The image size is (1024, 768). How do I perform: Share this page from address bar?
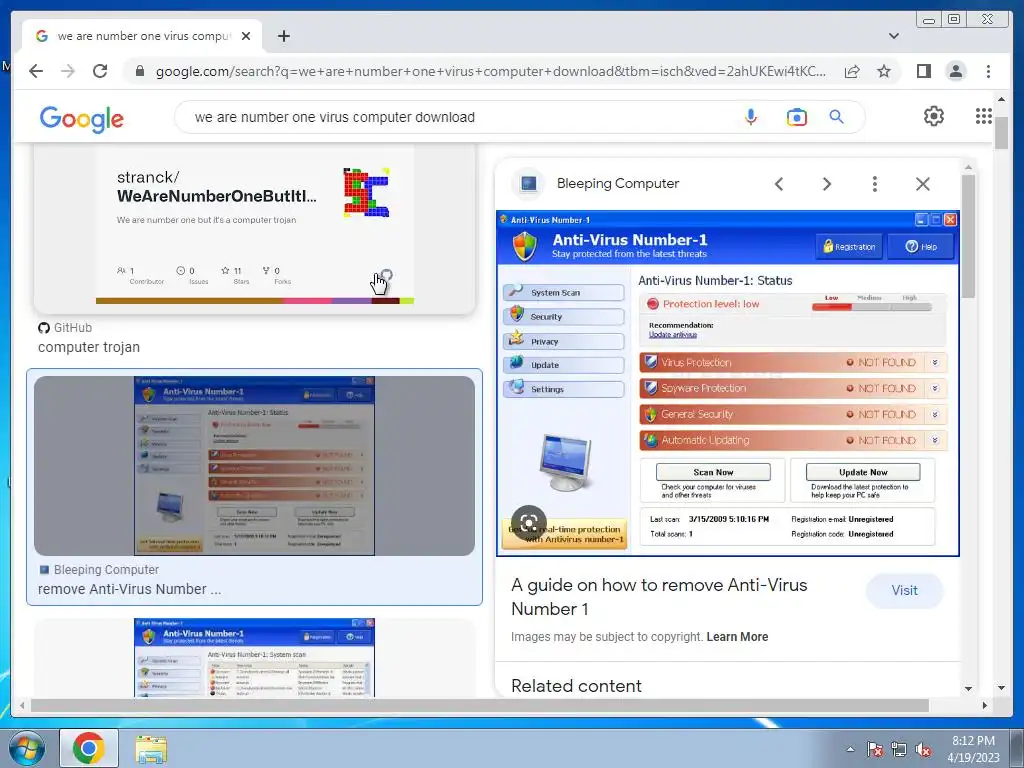pyautogui.click(x=852, y=71)
